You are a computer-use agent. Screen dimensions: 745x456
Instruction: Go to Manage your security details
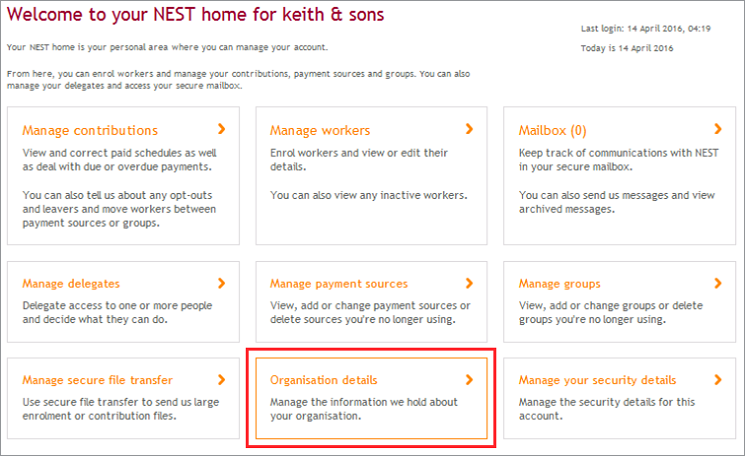[x=597, y=380]
